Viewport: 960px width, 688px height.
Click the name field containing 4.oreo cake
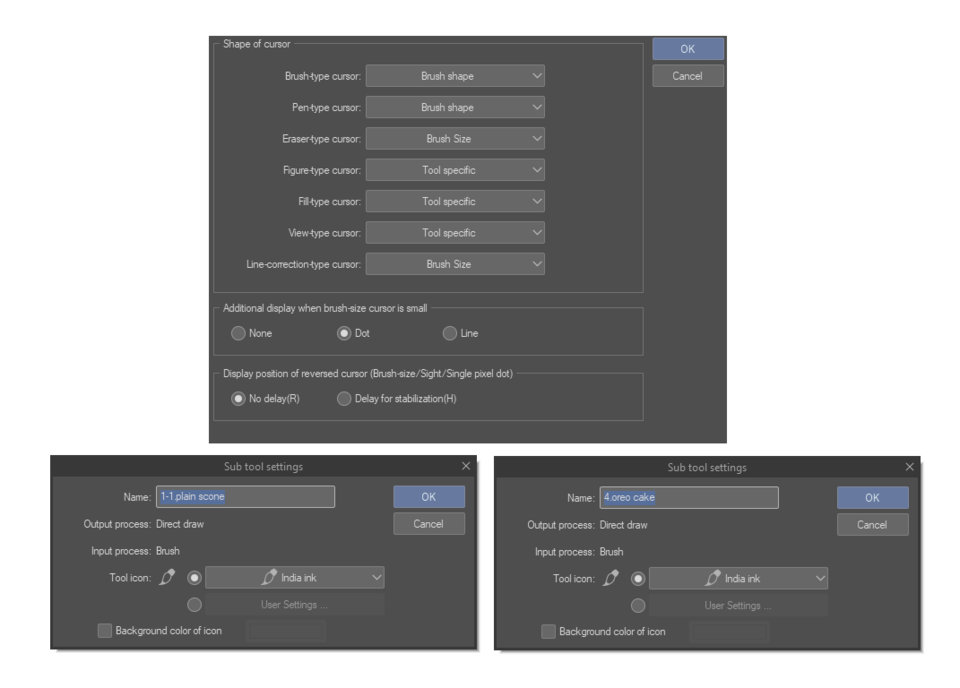[x=689, y=498]
